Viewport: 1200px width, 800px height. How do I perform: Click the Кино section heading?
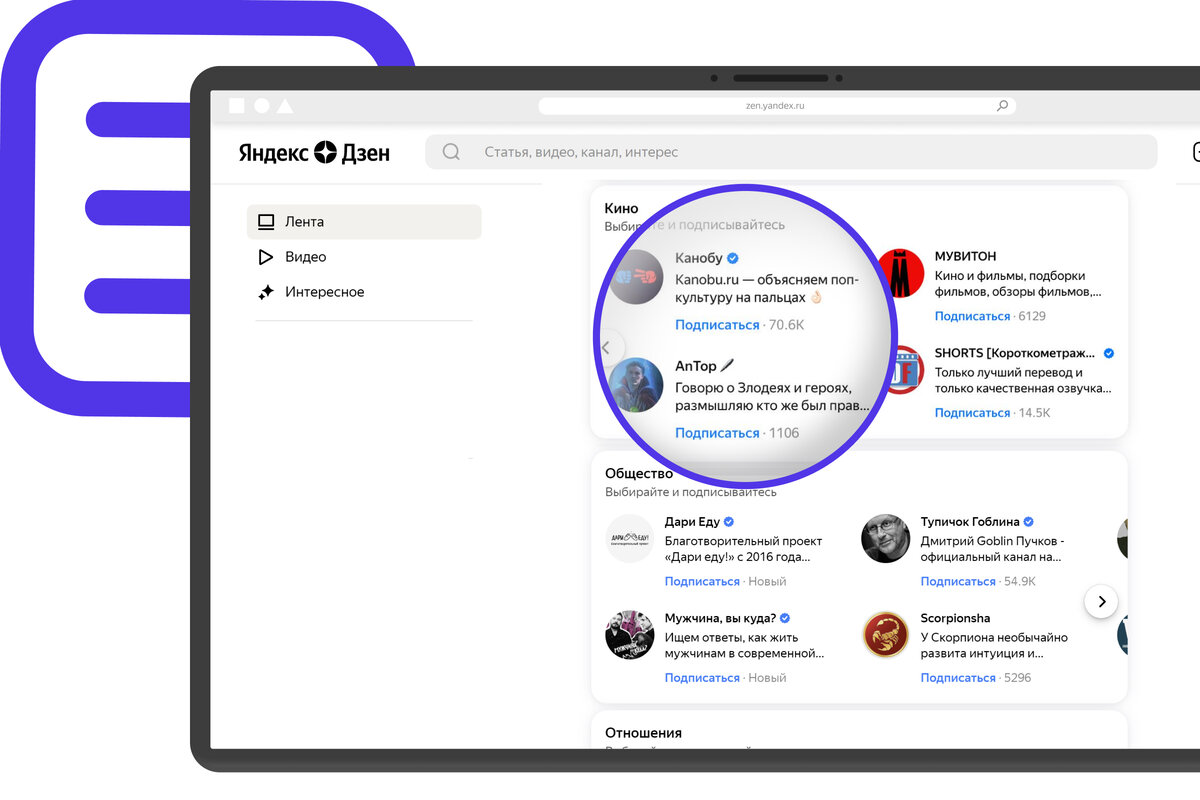(x=621, y=208)
